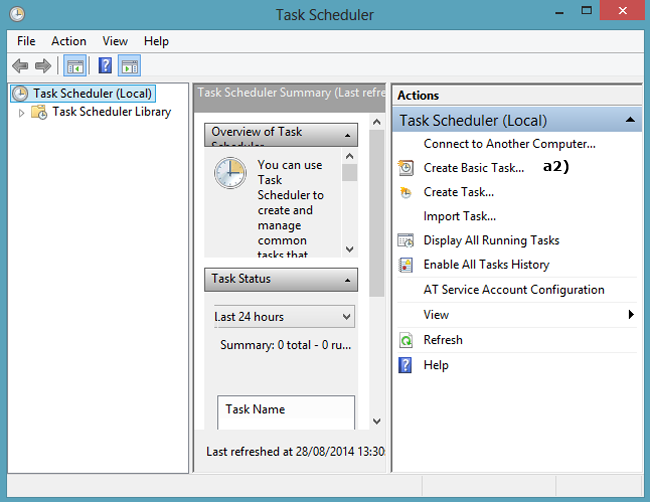Expand the Task Scheduler Library tree node
This screenshot has height=502, width=650.
22,113
